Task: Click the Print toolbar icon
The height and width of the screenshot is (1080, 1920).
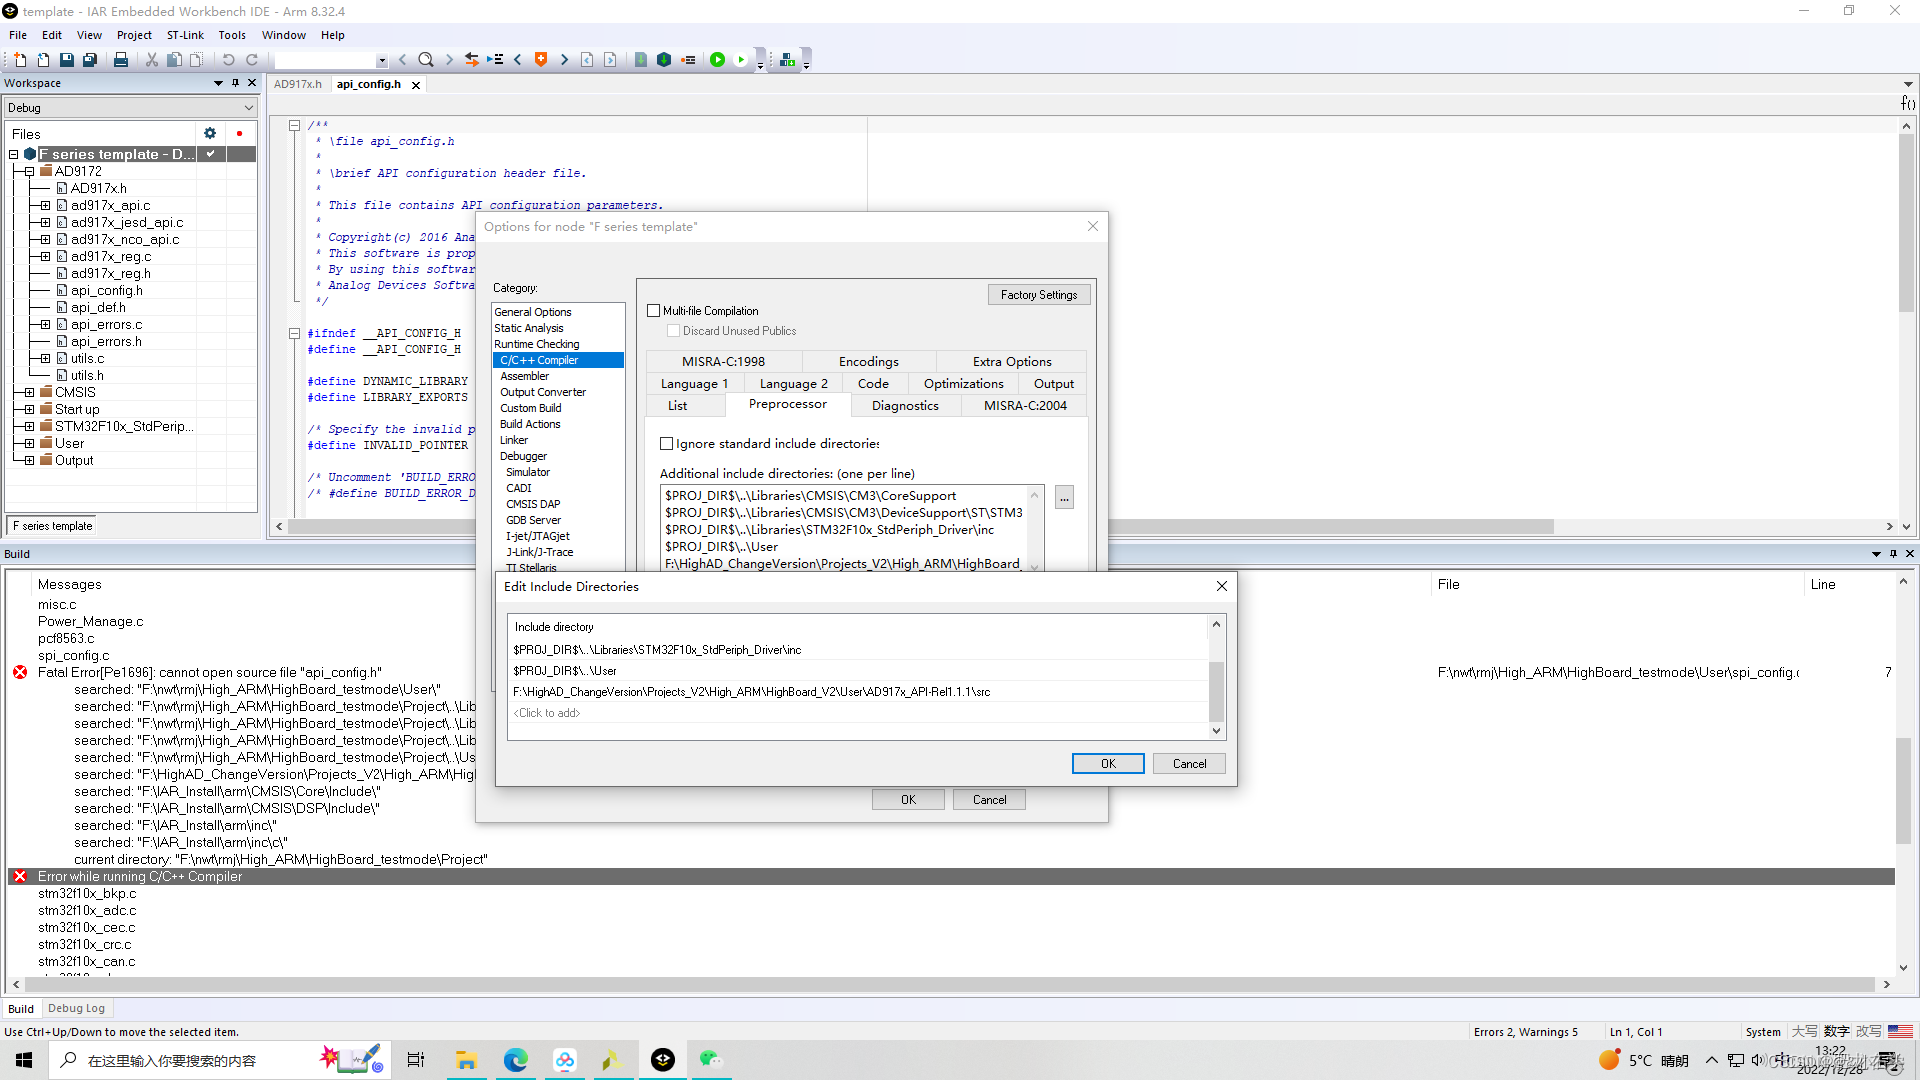Action: [x=121, y=60]
